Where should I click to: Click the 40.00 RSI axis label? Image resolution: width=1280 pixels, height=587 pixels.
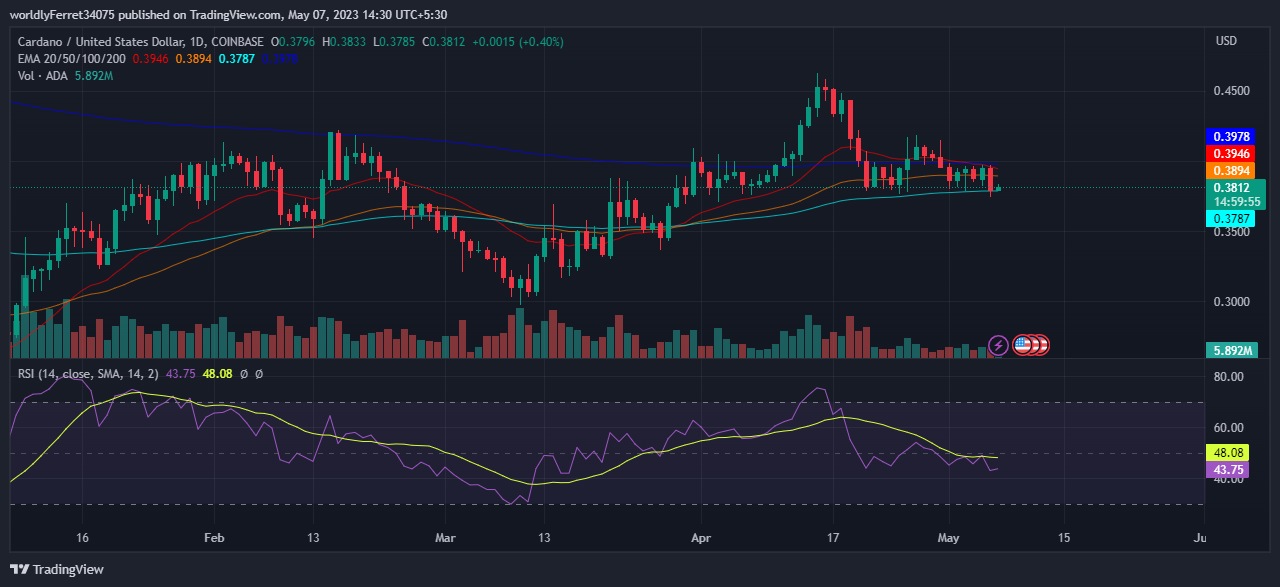click(1227, 479)
